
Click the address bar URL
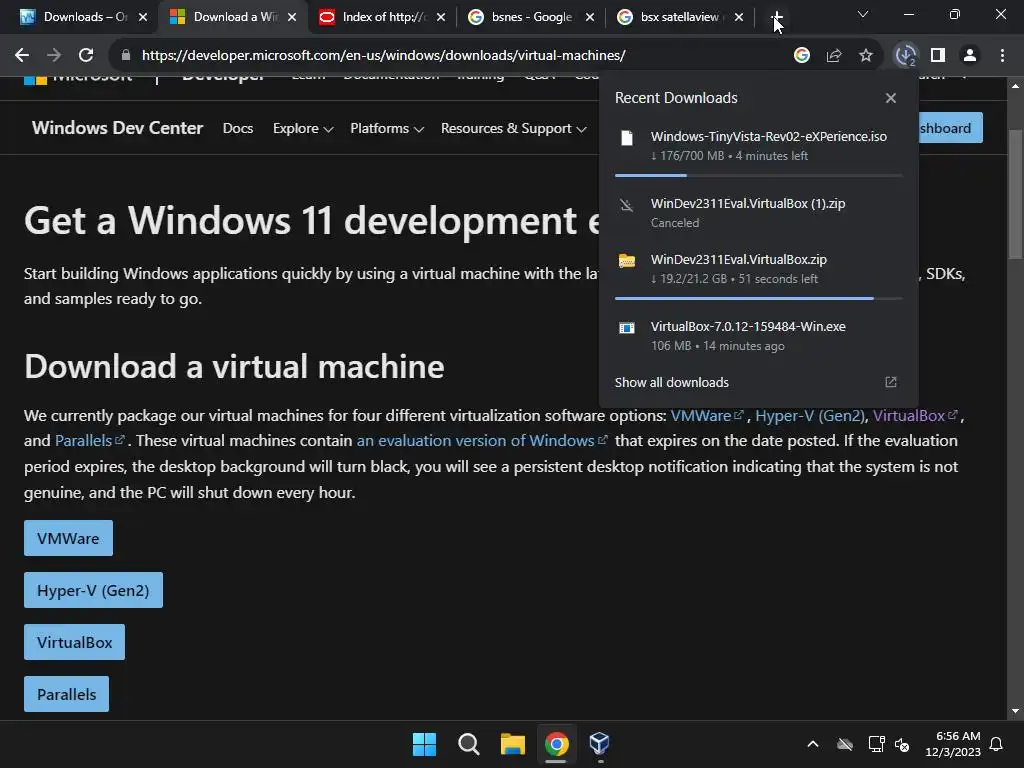click(384, 56)
